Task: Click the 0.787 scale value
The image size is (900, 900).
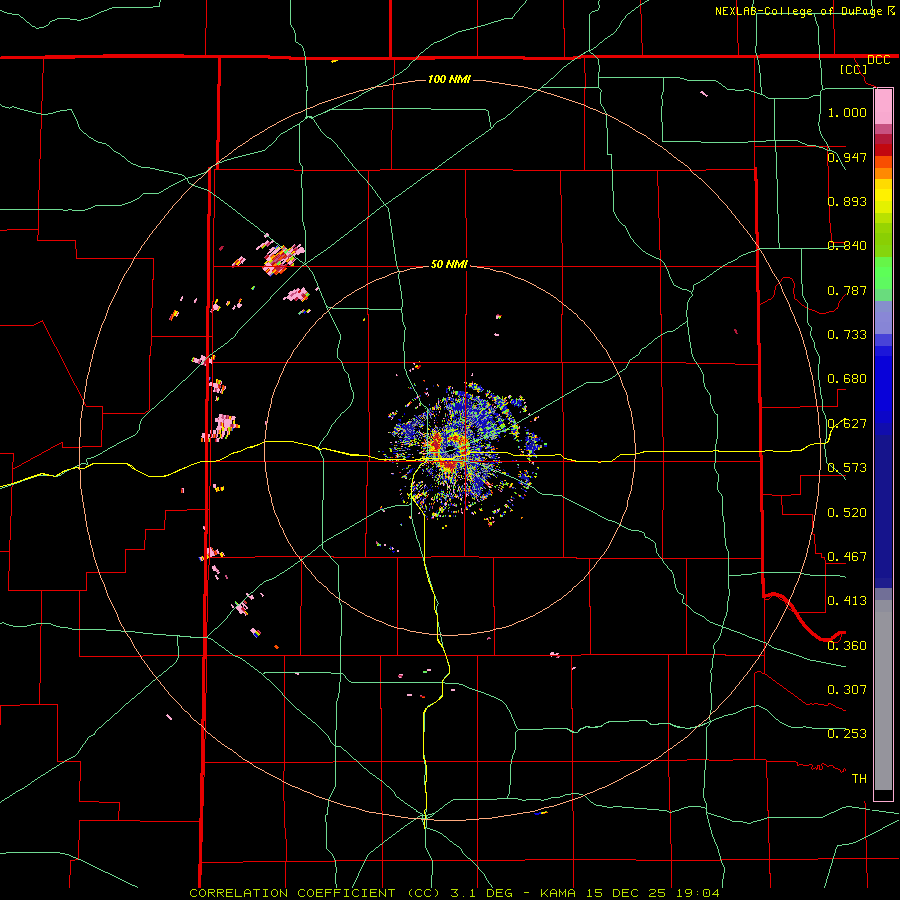Action: [x=847, y=290]
